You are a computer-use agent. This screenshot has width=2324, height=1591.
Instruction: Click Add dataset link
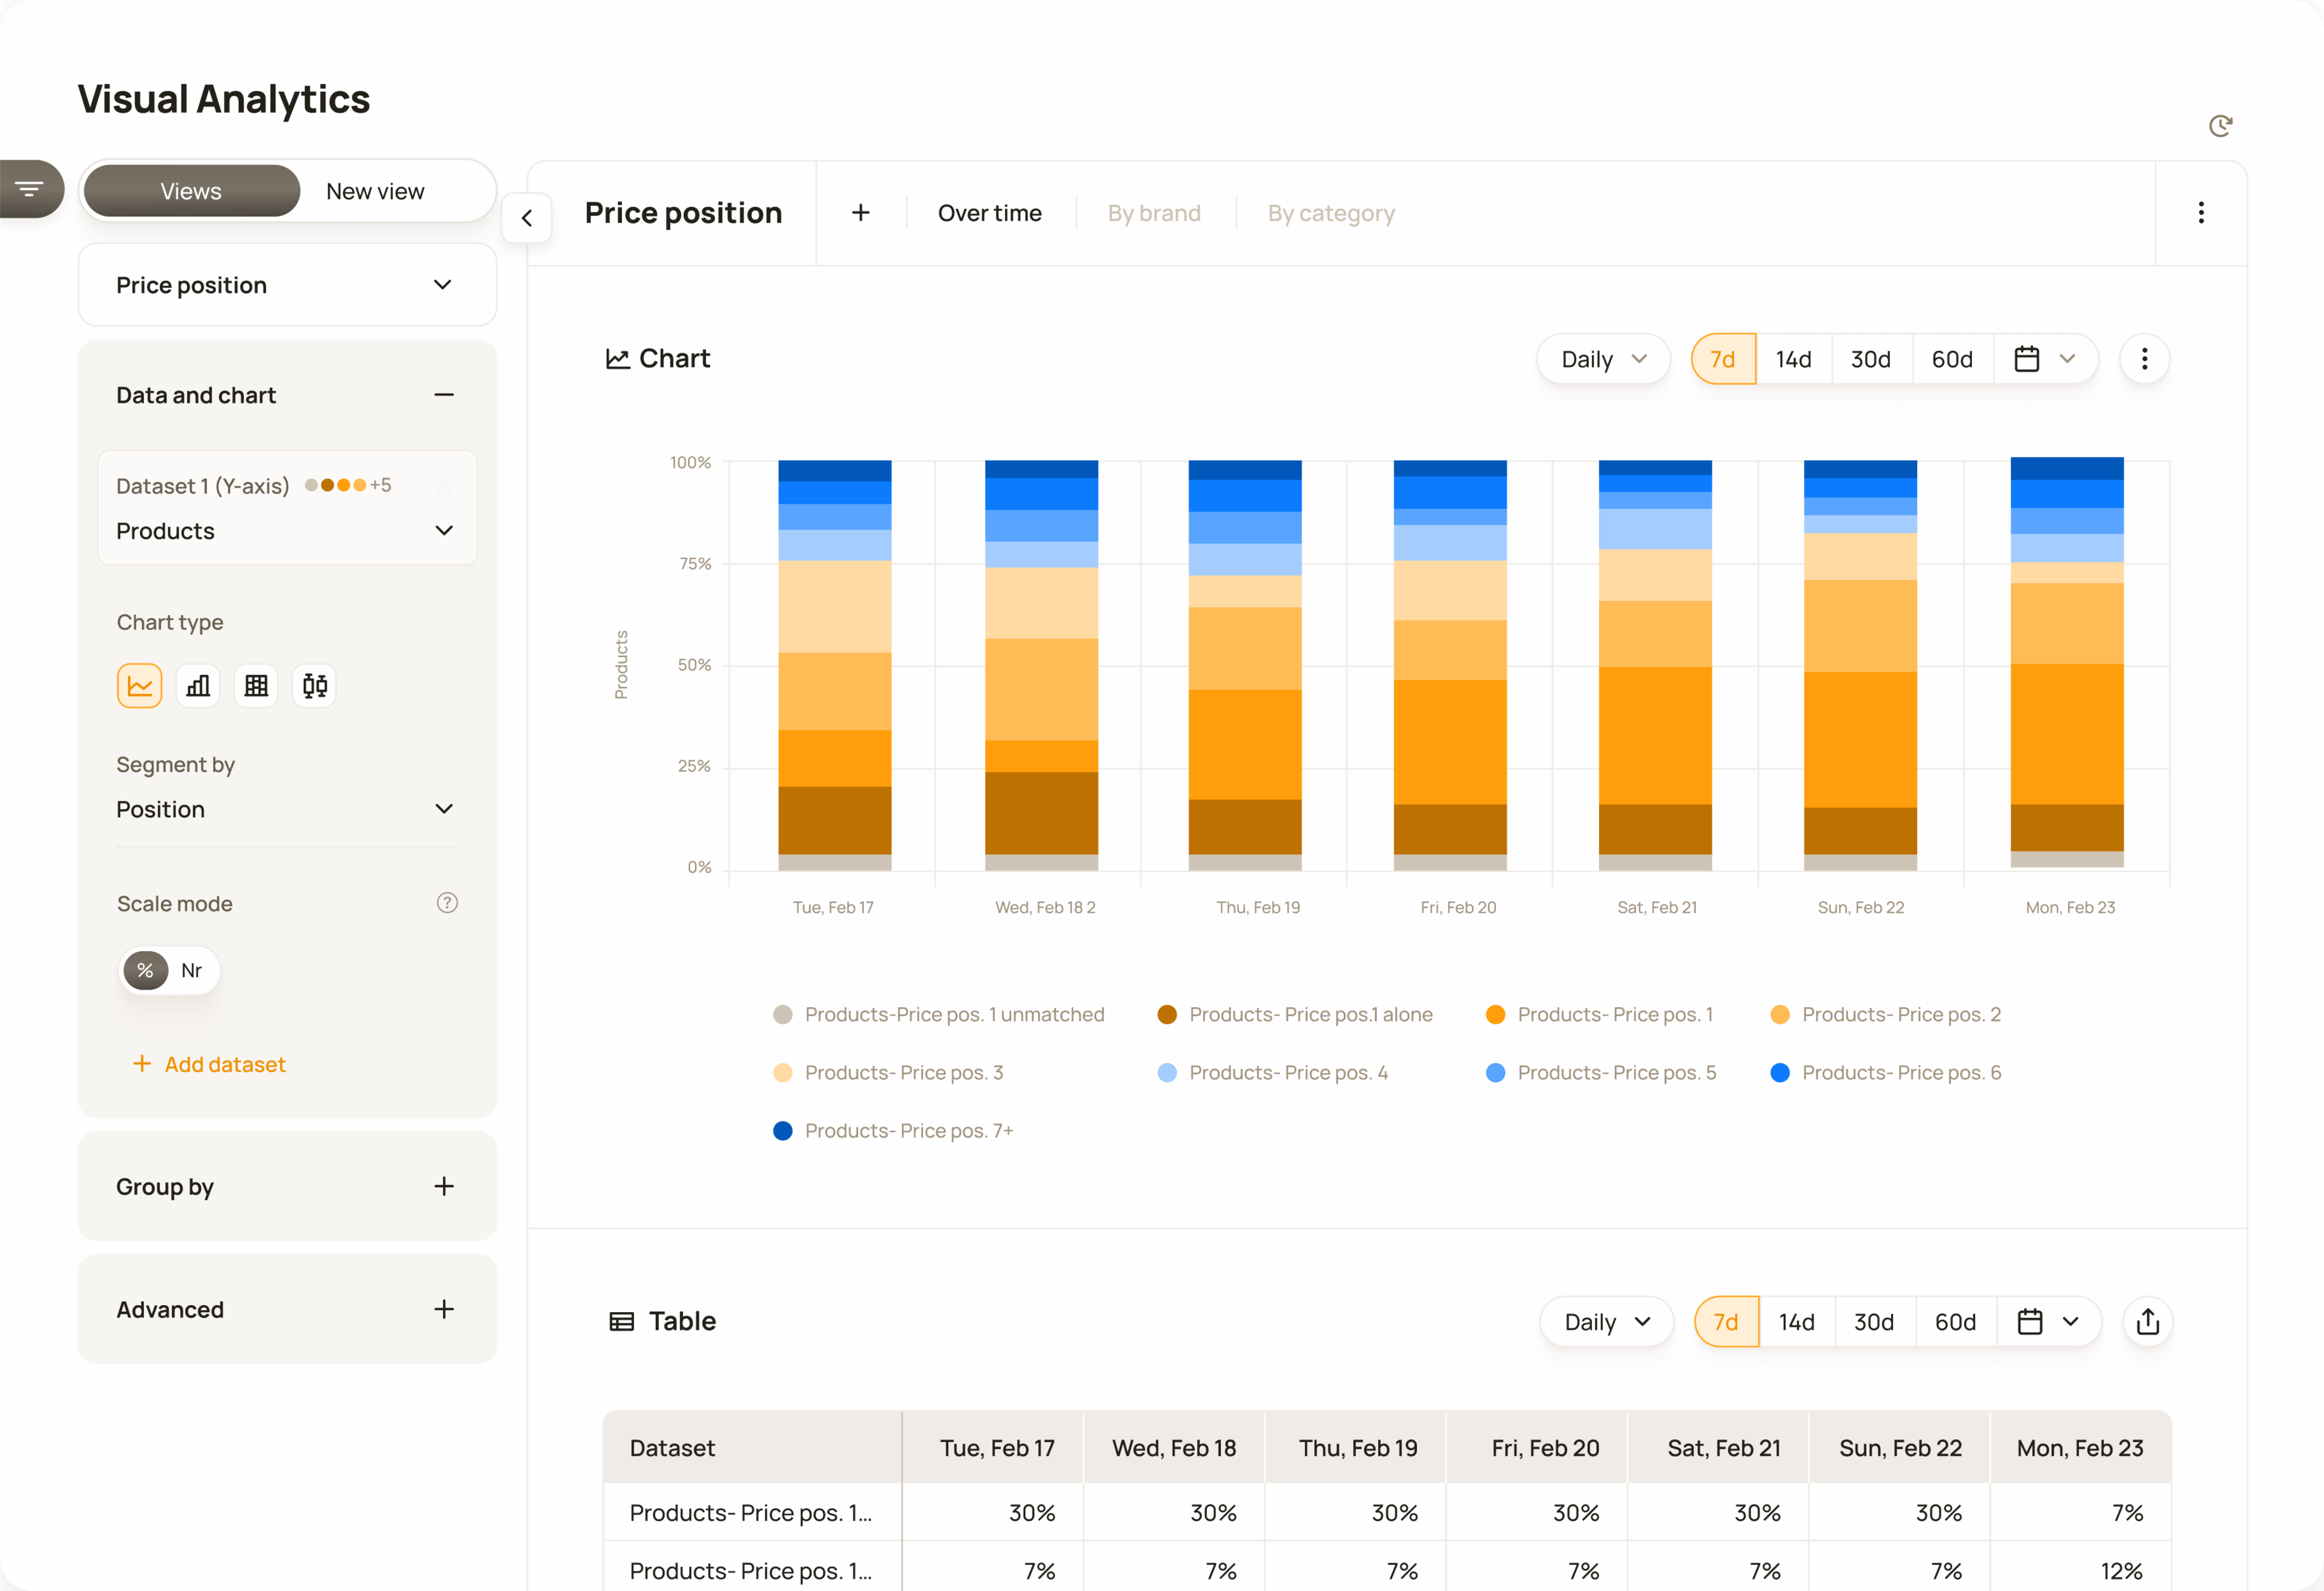pos(210,1064)
